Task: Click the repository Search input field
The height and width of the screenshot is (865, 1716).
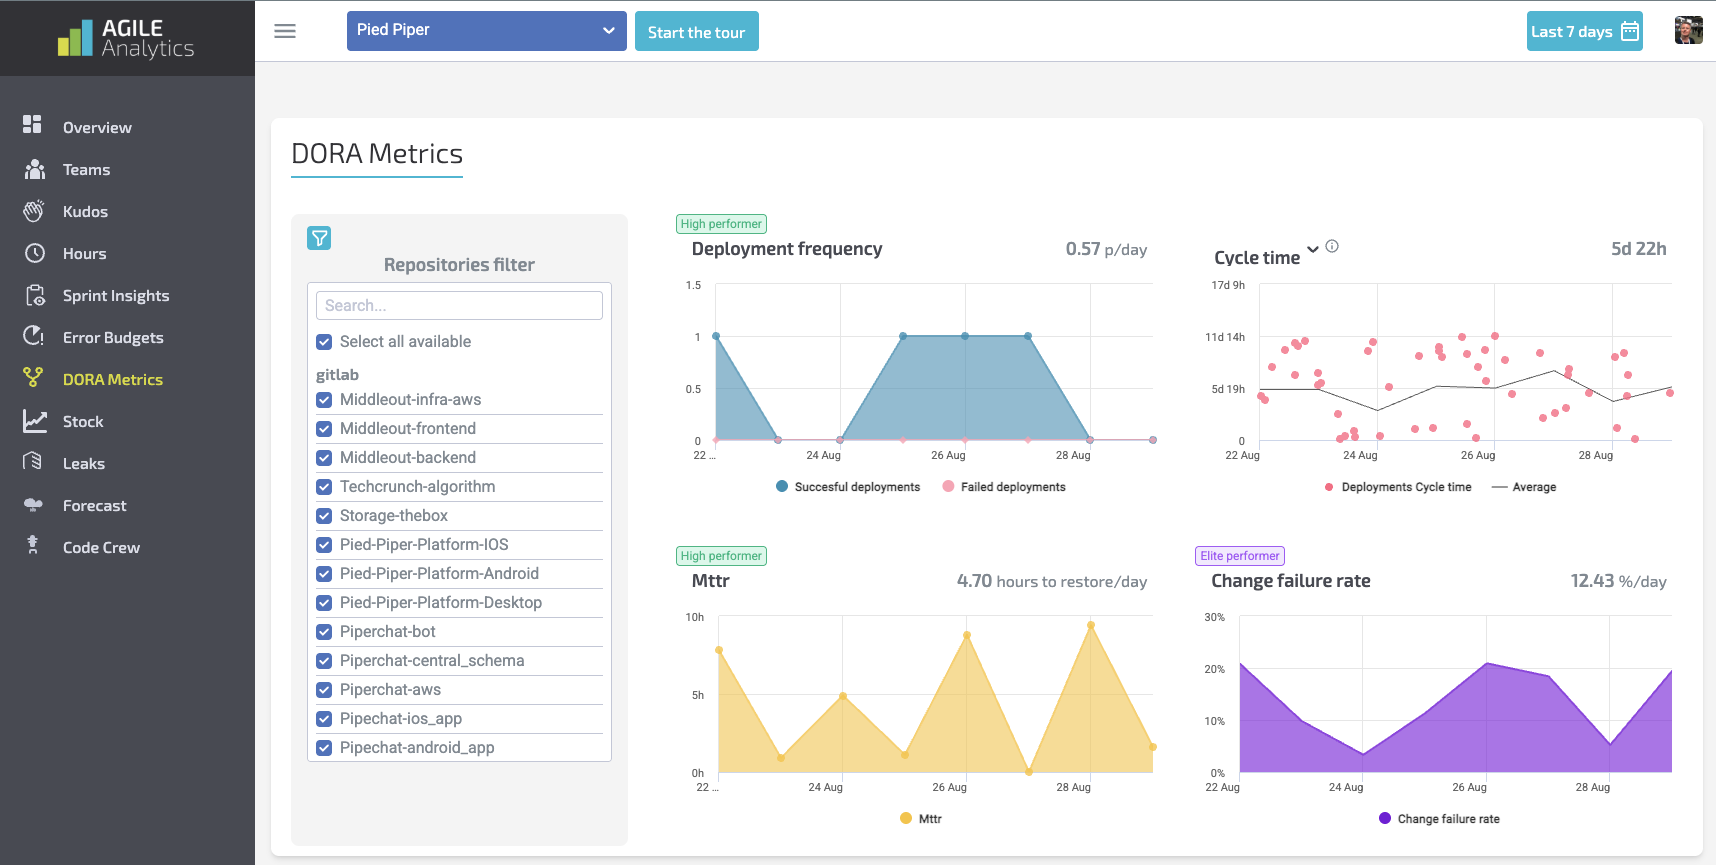Action: (x=459, y=306)
